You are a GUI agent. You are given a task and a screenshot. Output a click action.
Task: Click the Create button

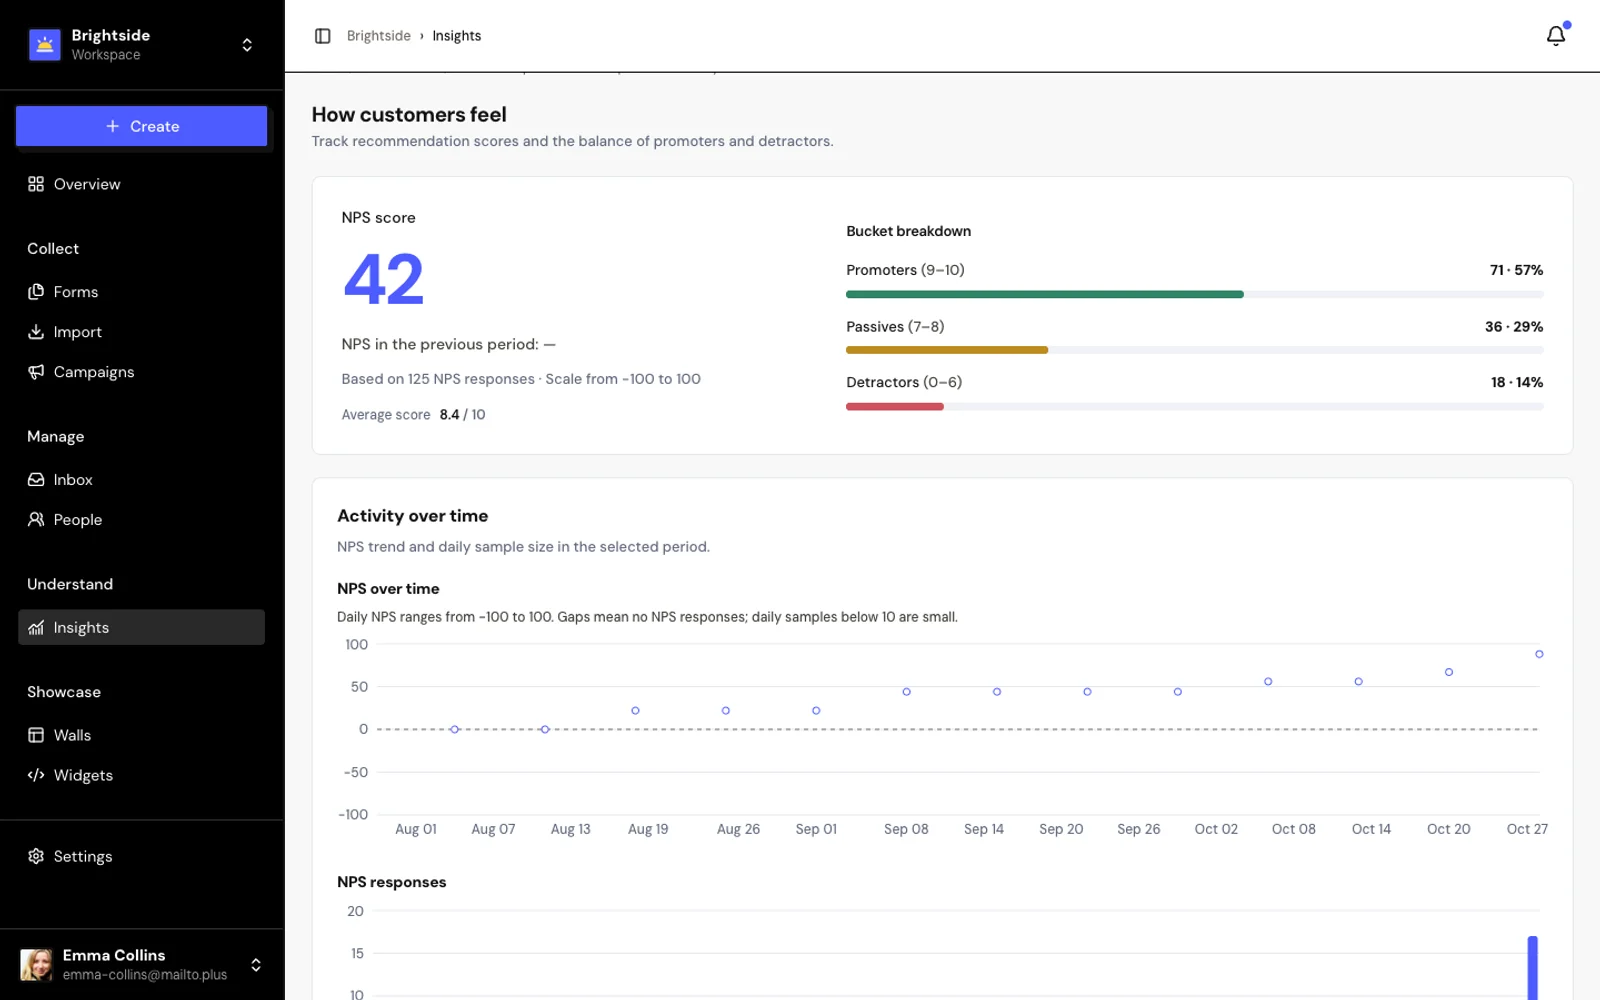point(141,126)
